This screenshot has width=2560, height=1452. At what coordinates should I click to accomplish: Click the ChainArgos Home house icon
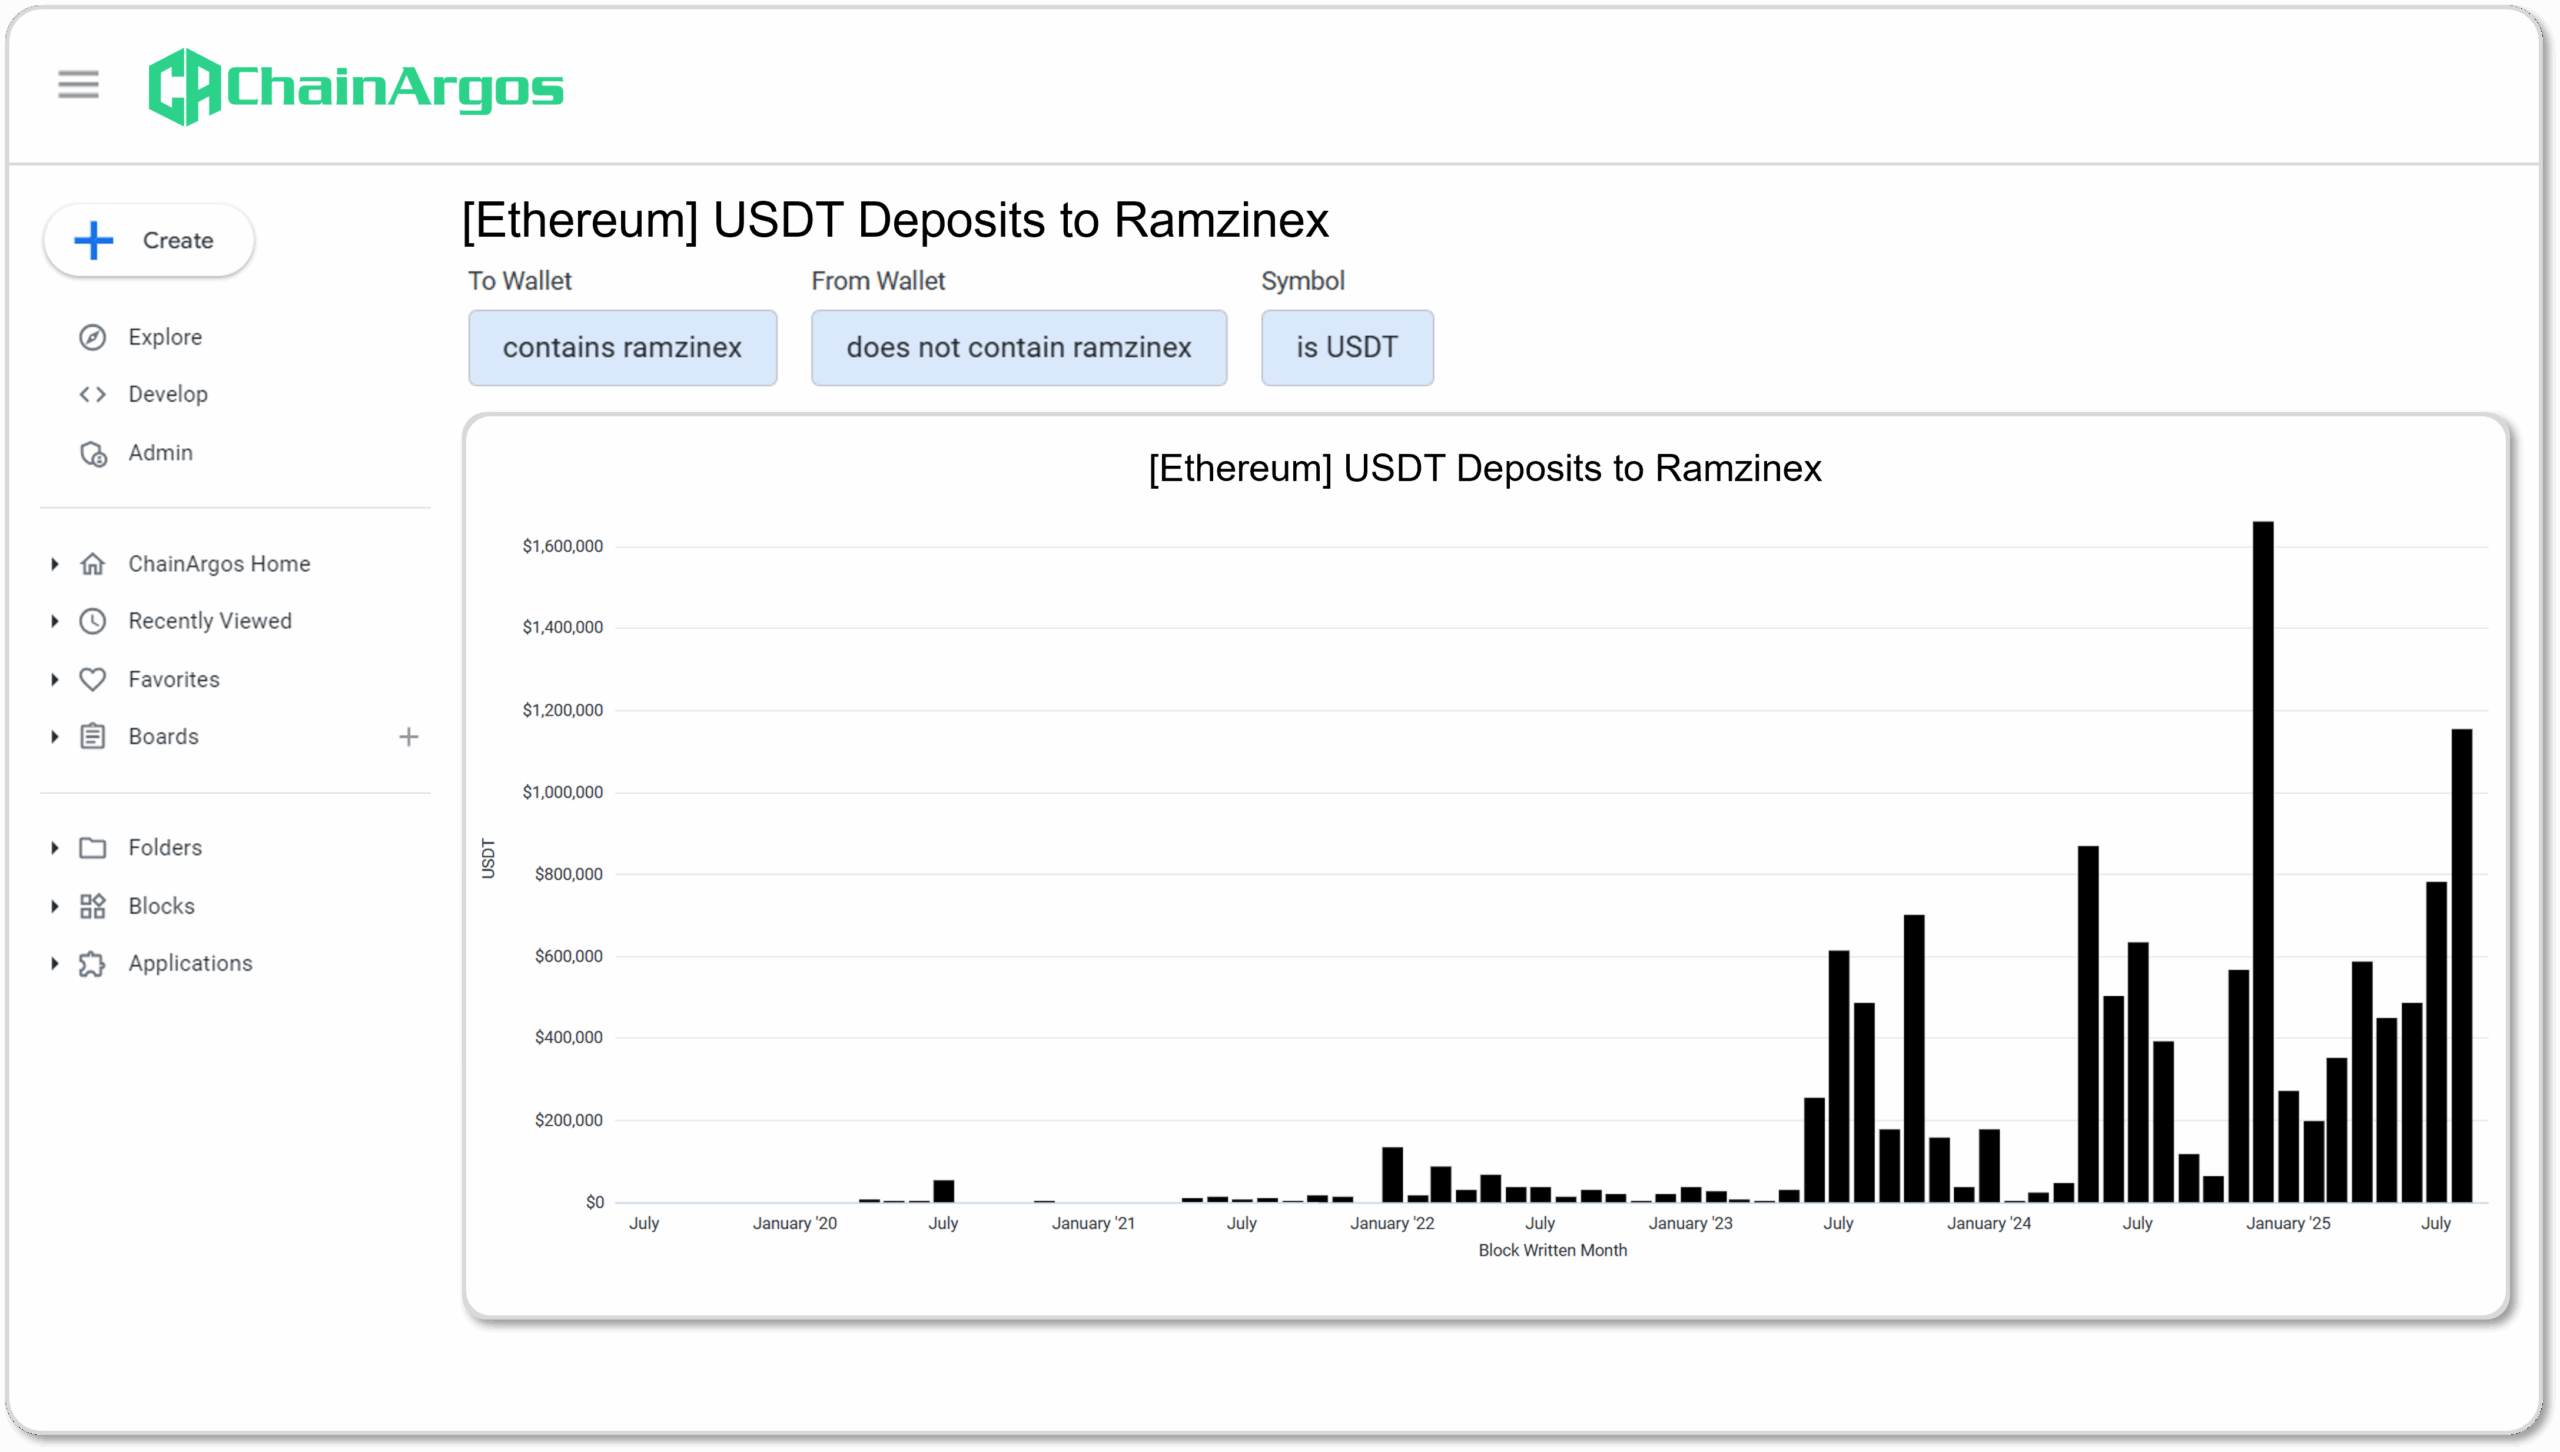[x=93, y=565]
